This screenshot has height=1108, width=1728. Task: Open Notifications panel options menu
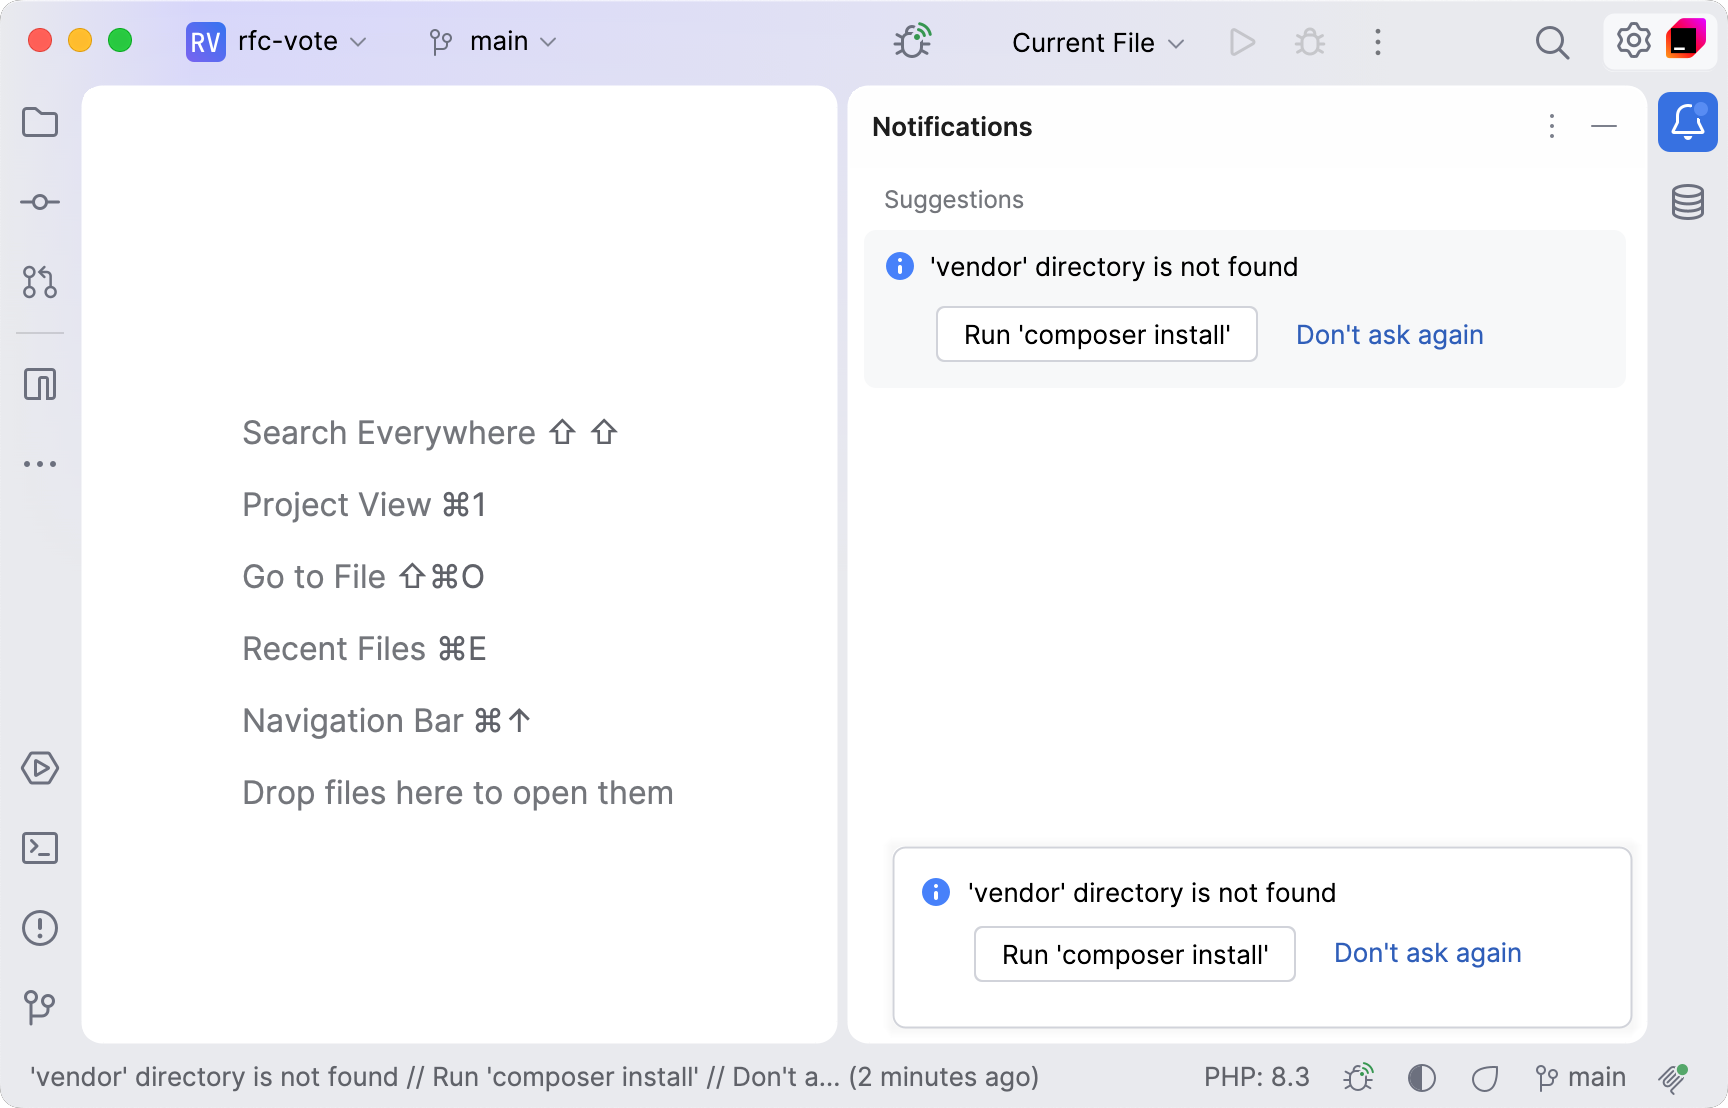[1552, 126]
